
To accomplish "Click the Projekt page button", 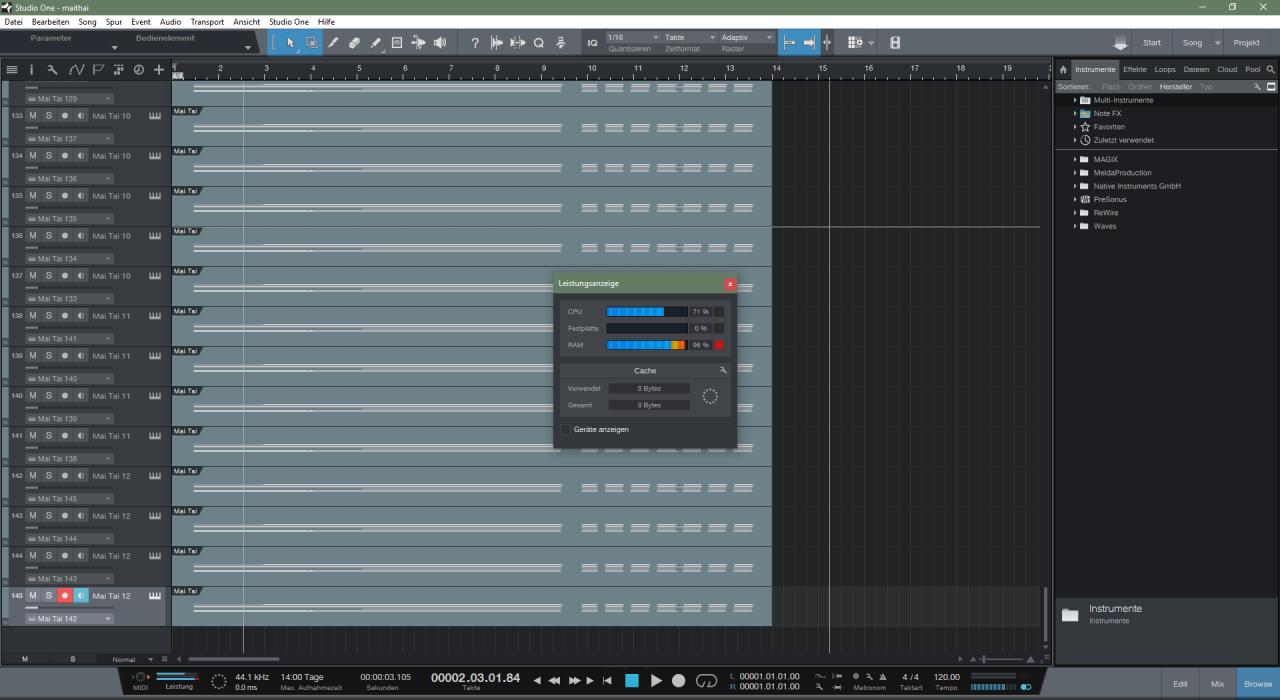I will pyautogui.click(x=1246, y=43).
